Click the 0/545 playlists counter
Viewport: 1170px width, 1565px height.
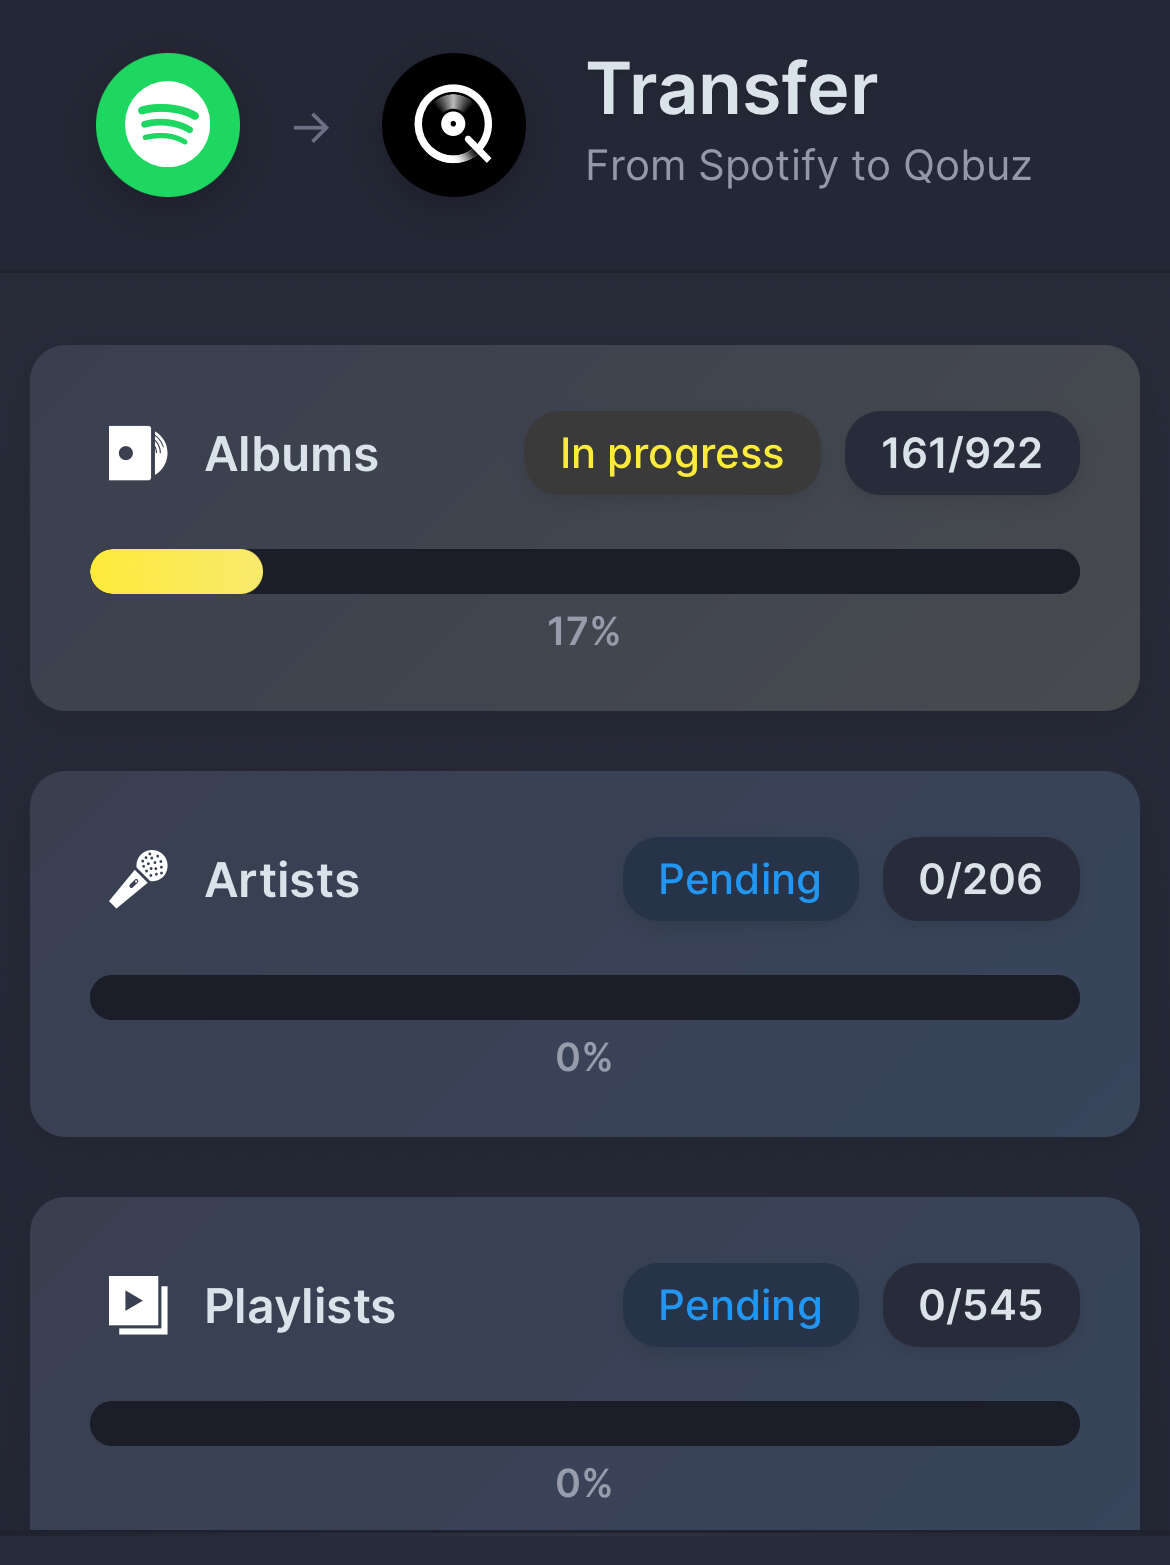(981, 1305)
